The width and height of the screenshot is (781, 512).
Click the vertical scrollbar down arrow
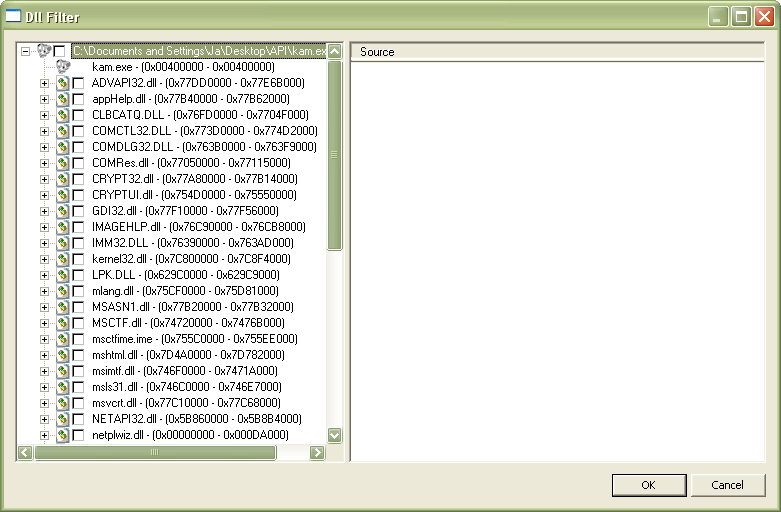coord(335,435)
